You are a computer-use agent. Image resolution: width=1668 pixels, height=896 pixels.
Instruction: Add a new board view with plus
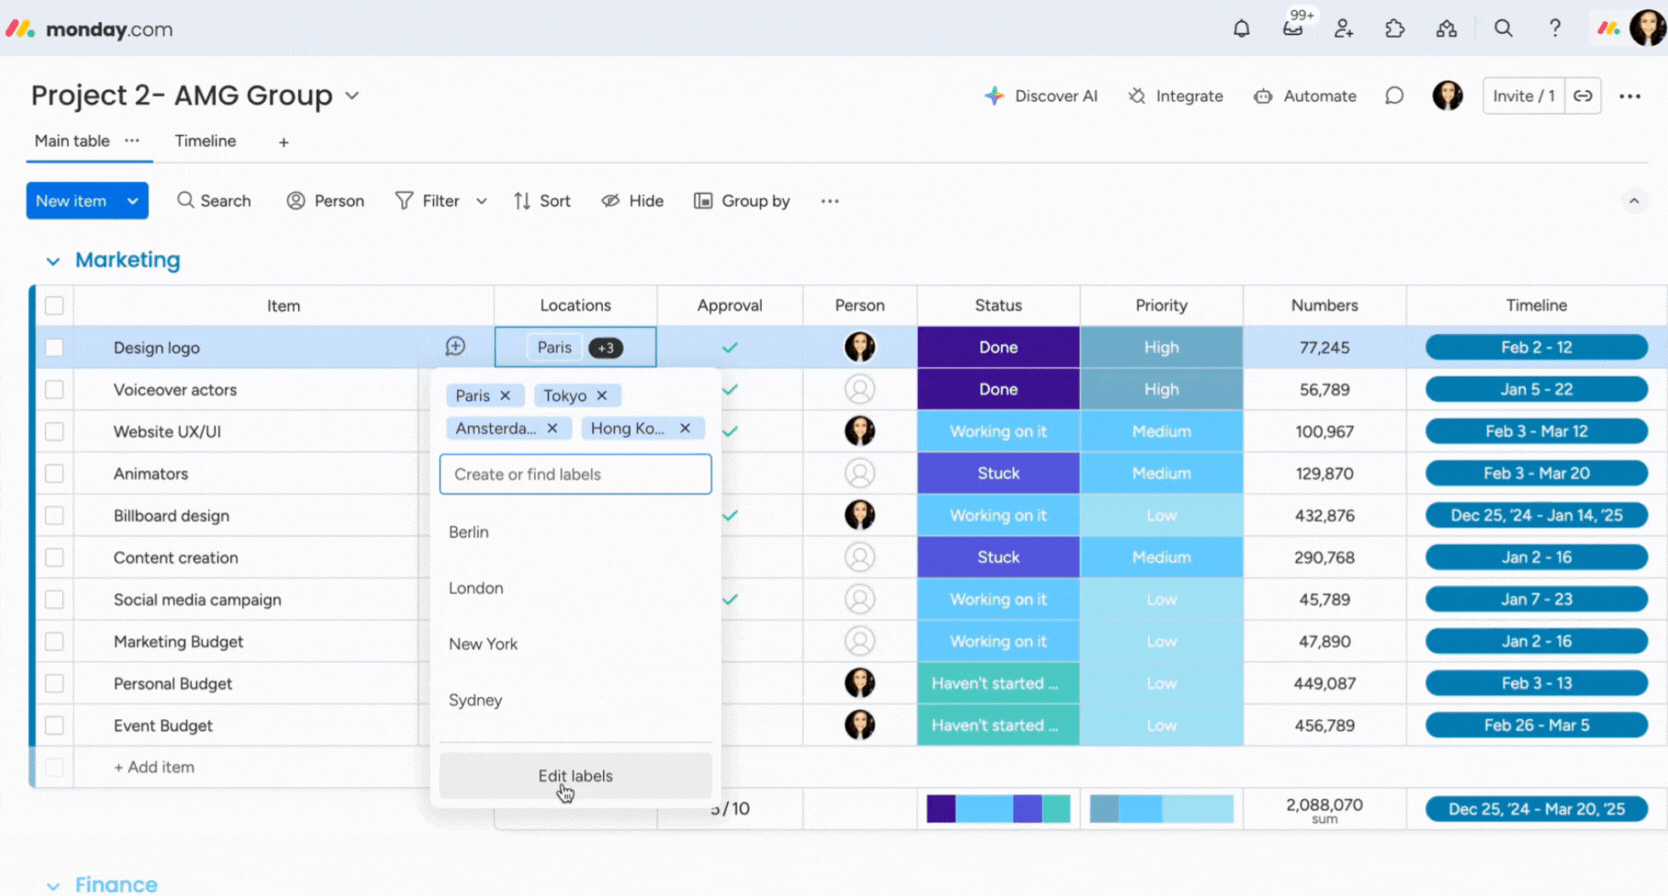(x=283, y=142)
